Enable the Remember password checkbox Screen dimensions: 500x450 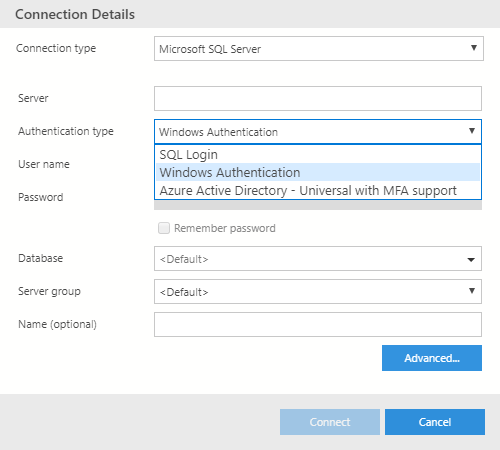(x=164, y=228)
